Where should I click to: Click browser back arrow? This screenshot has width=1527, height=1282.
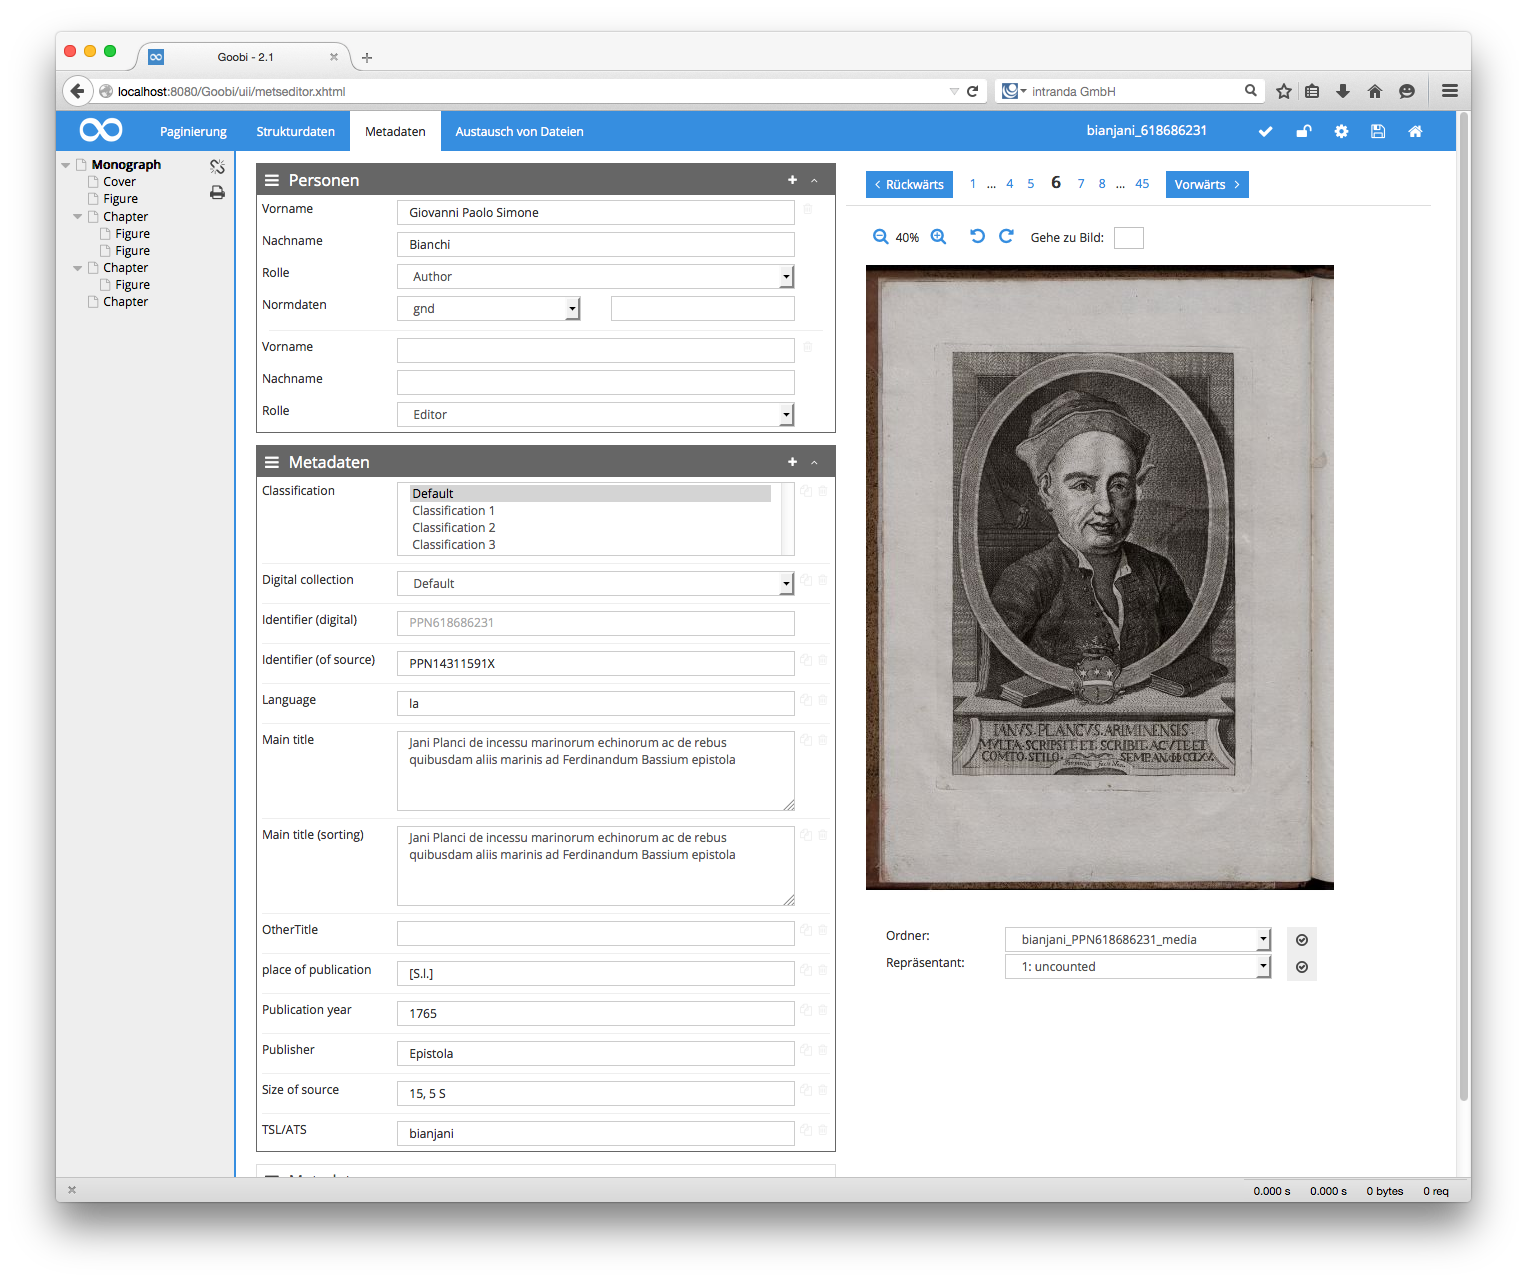tap(77, 91)
